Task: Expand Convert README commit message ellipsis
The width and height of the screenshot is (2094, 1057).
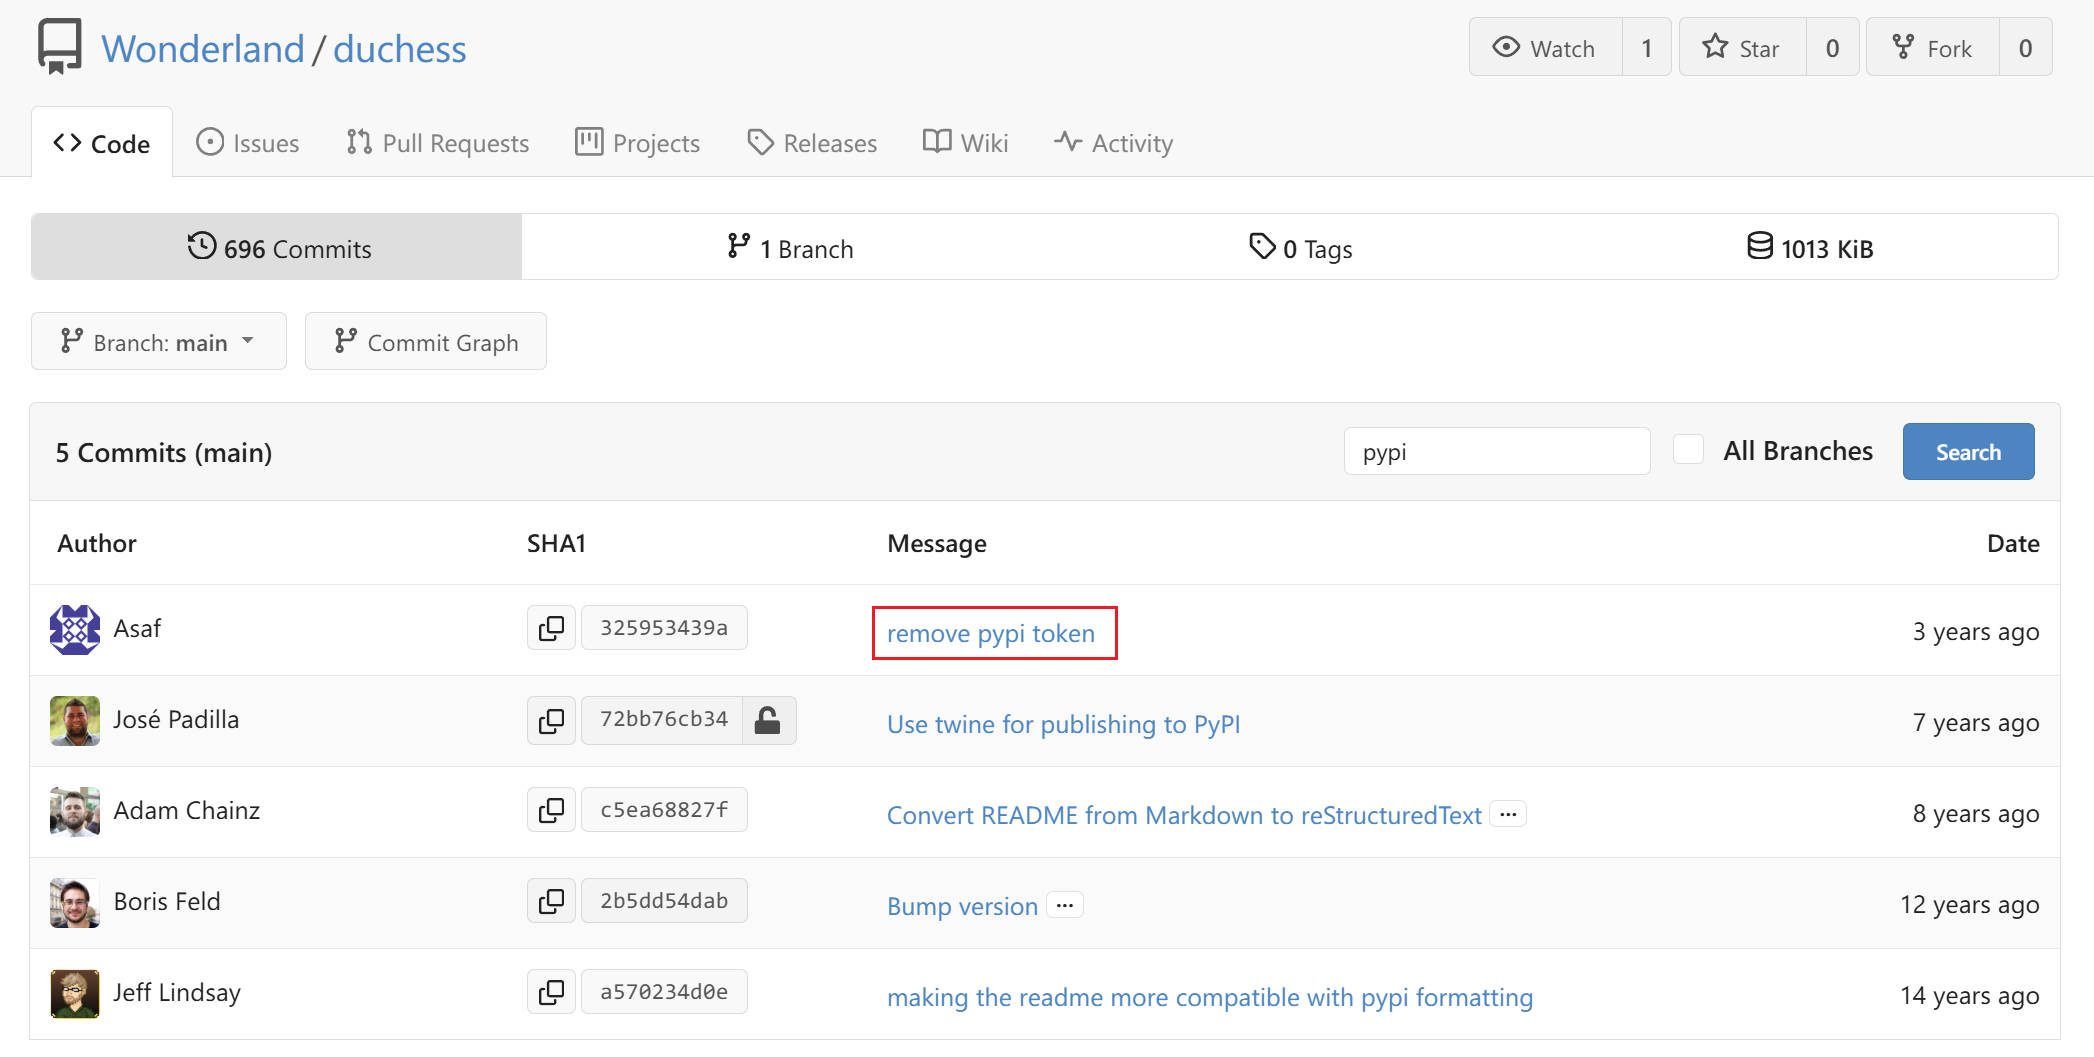Action: [x=1508, y=814]
